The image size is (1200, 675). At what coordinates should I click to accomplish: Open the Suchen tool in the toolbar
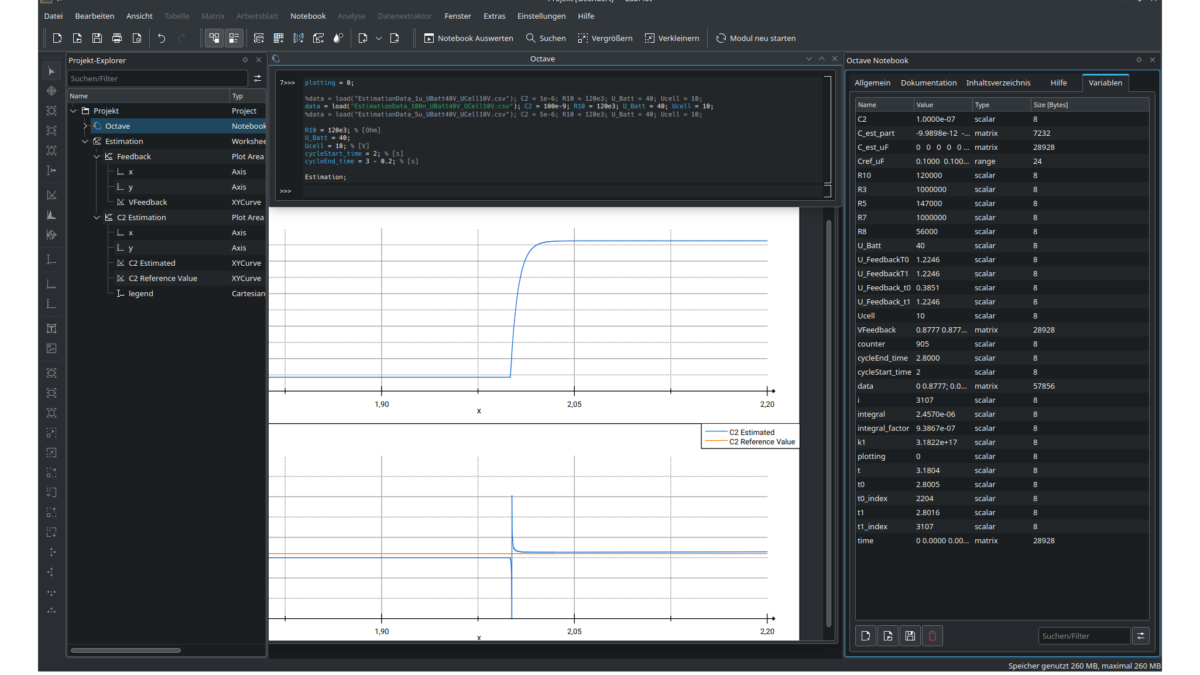coord(528,39)
